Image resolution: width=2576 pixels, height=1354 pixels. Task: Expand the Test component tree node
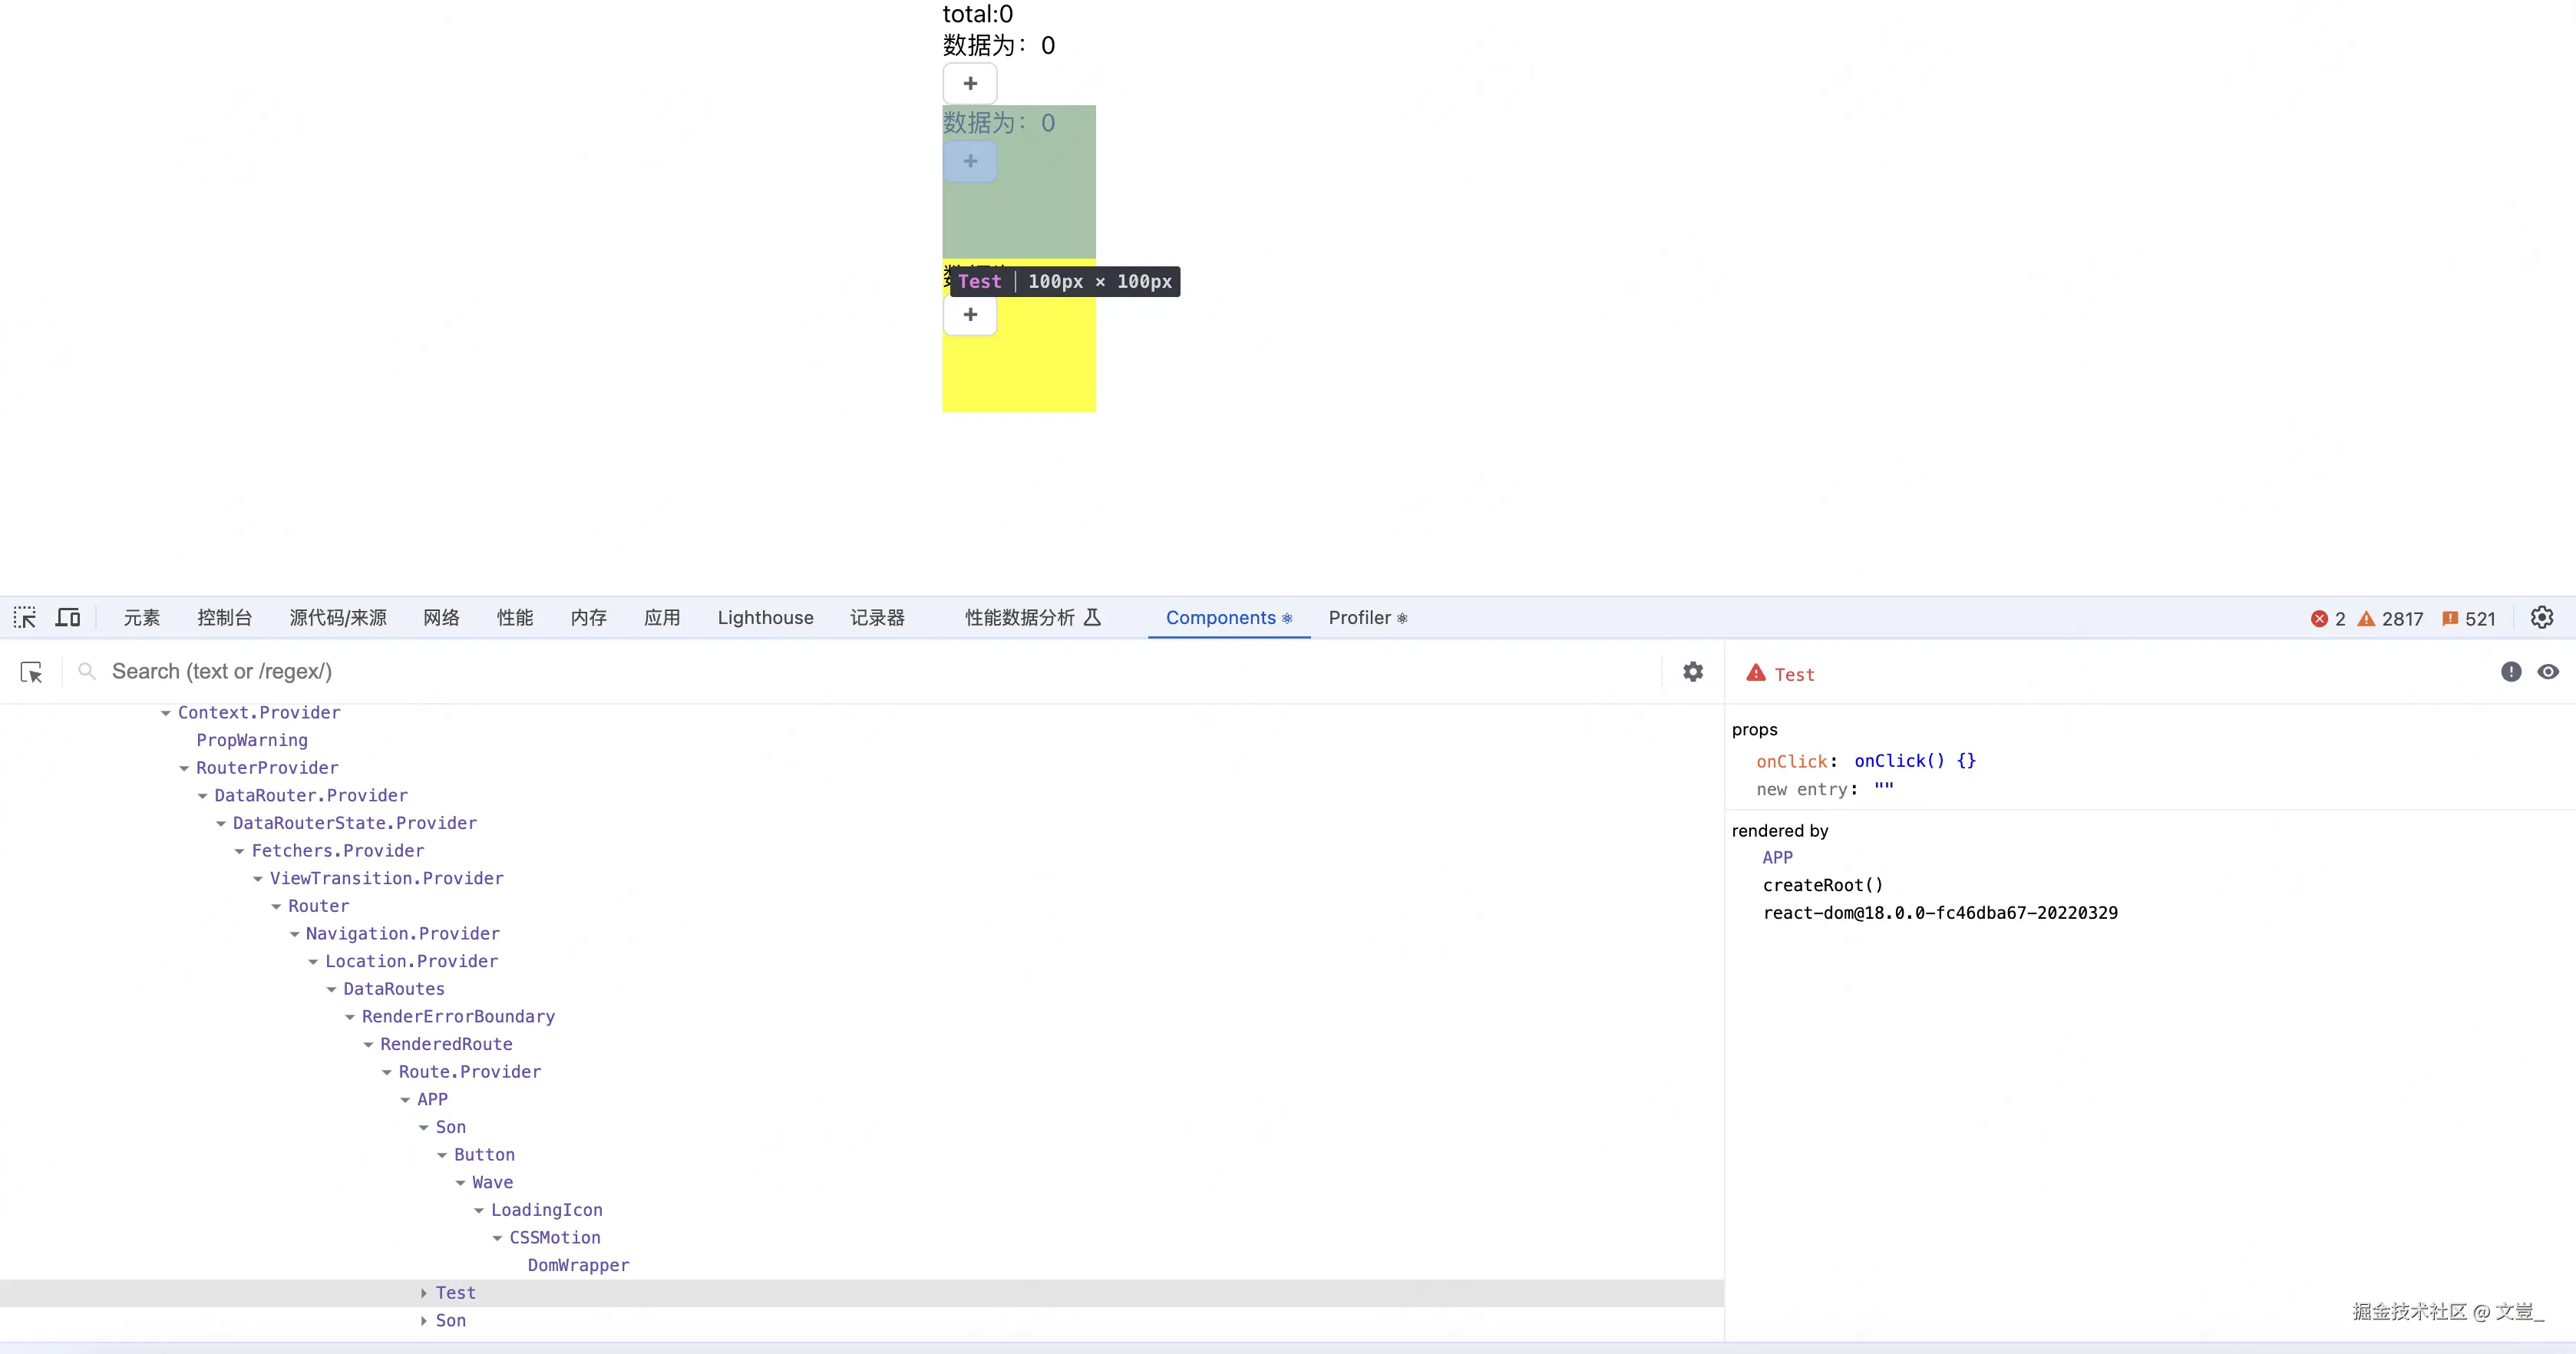(x=424, y=1293)
